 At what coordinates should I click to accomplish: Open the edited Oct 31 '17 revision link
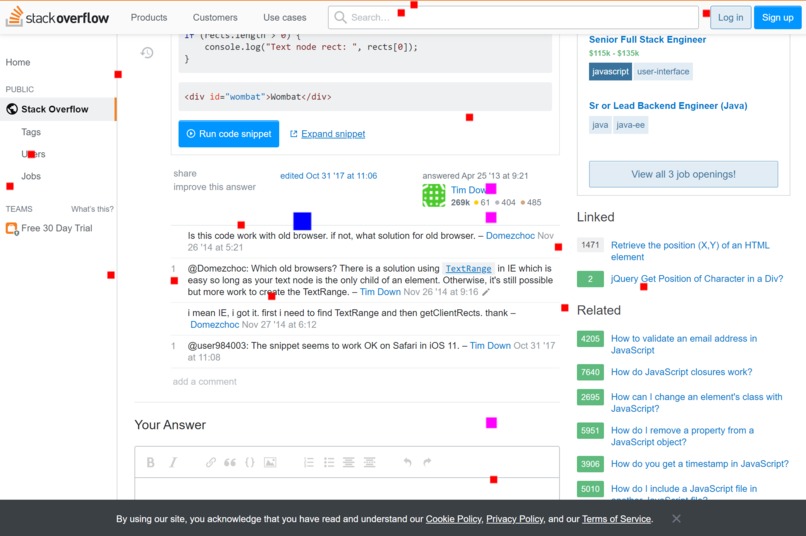point(328,176)
